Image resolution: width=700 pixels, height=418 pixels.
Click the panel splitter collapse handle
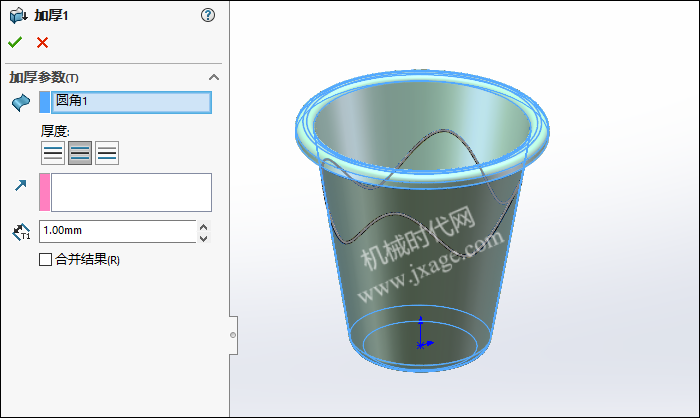click(233, 335)
